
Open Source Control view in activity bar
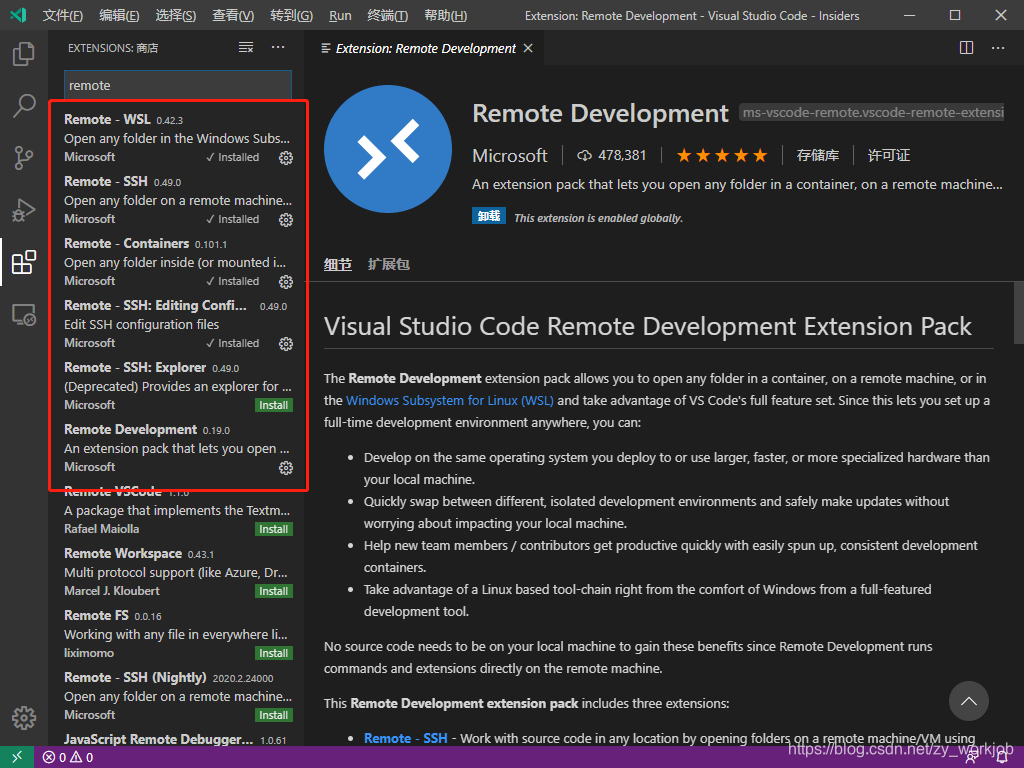24,157
